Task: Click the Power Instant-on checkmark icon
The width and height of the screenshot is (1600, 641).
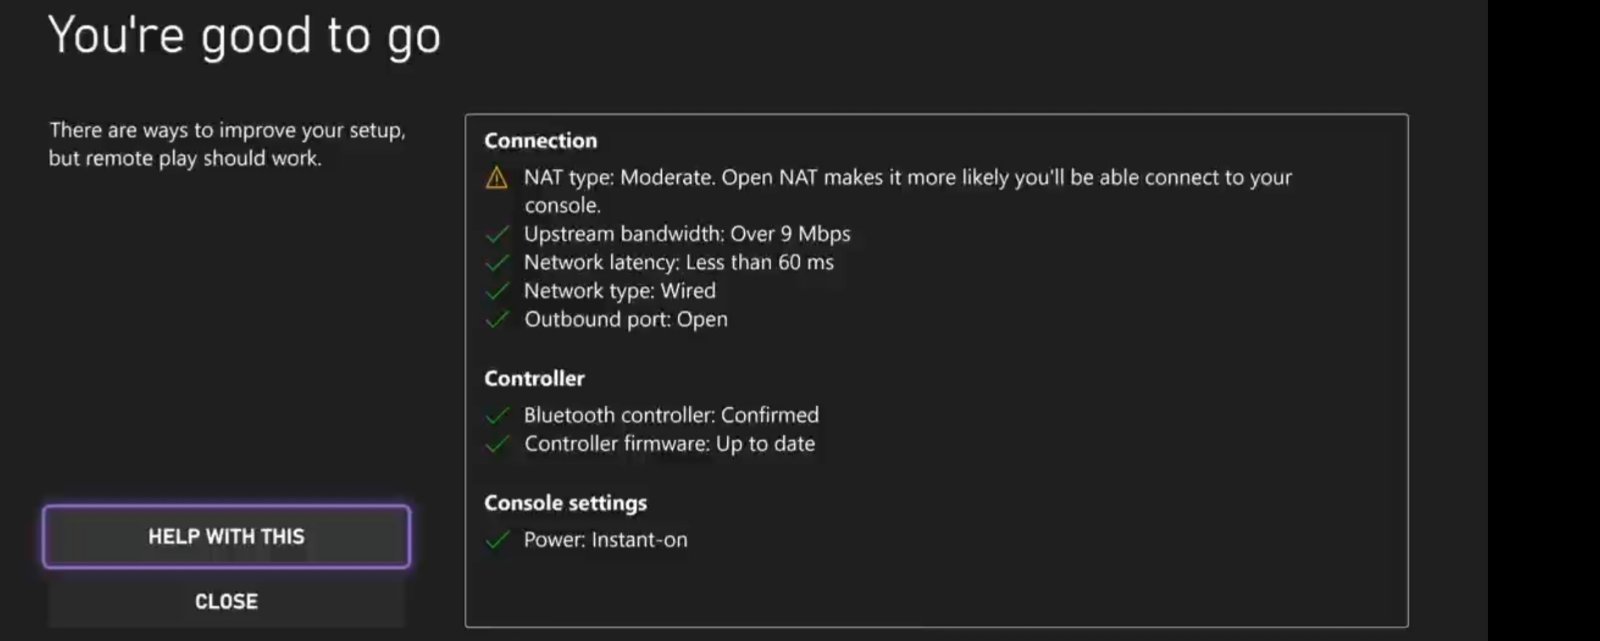Action: click(x=497, y=540)
